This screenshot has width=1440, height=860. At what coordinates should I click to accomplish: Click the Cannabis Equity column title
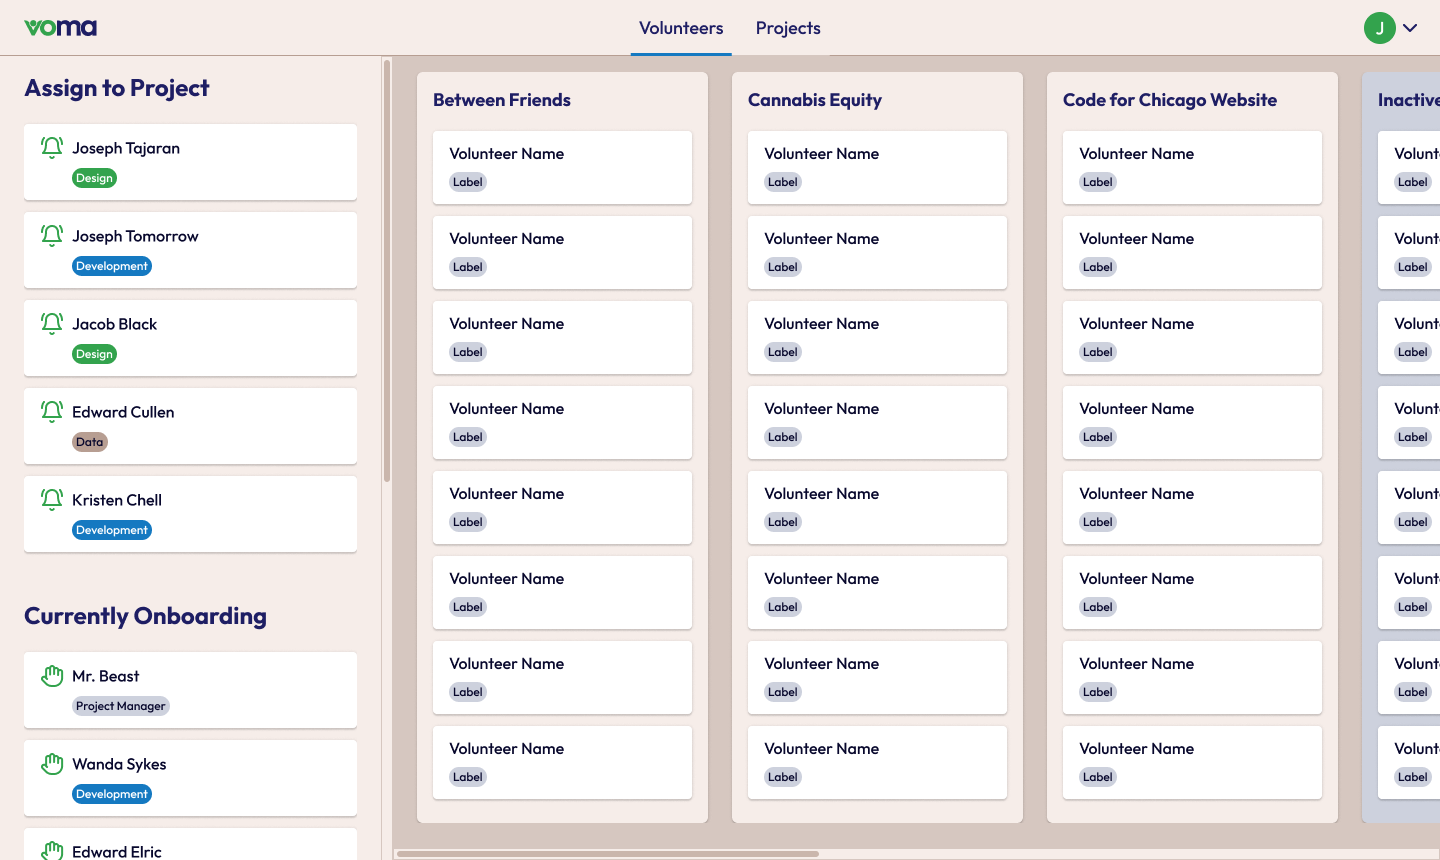[815, 100]
